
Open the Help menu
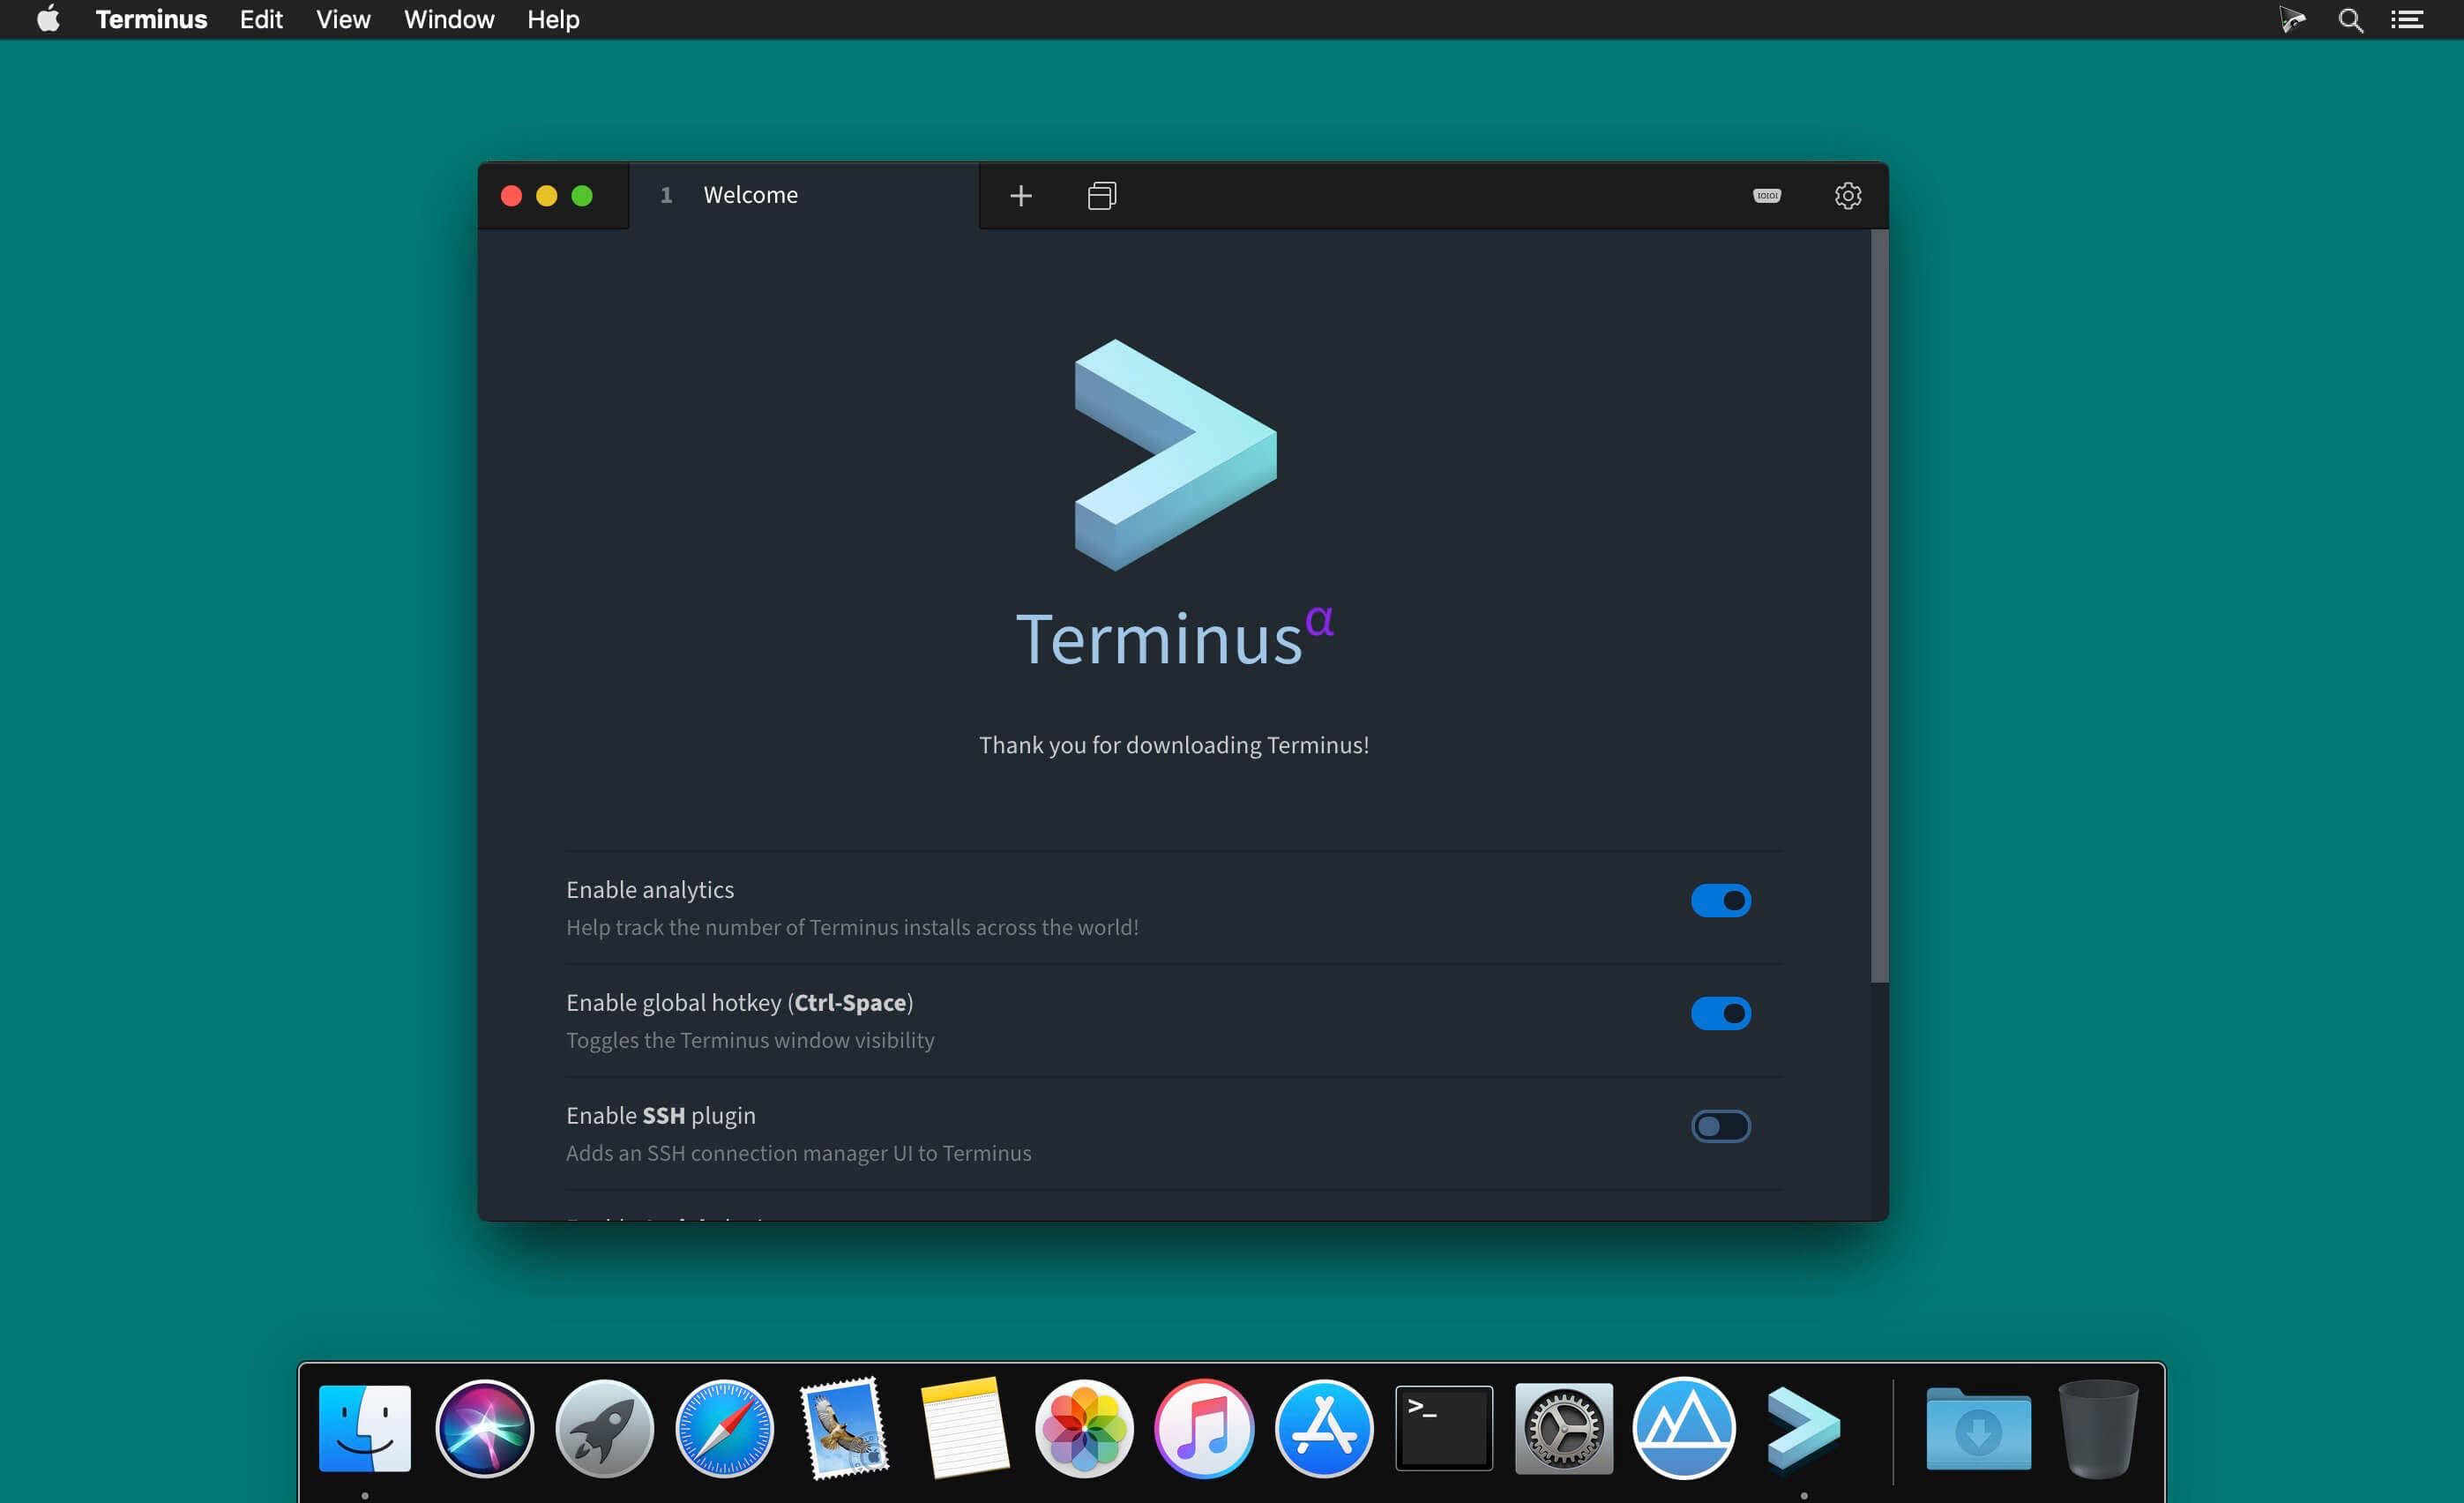tap(553, 20)
